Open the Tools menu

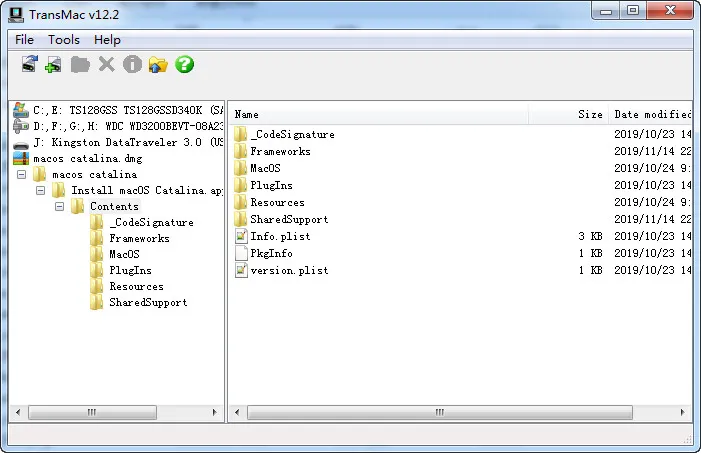tap(63, 40)
